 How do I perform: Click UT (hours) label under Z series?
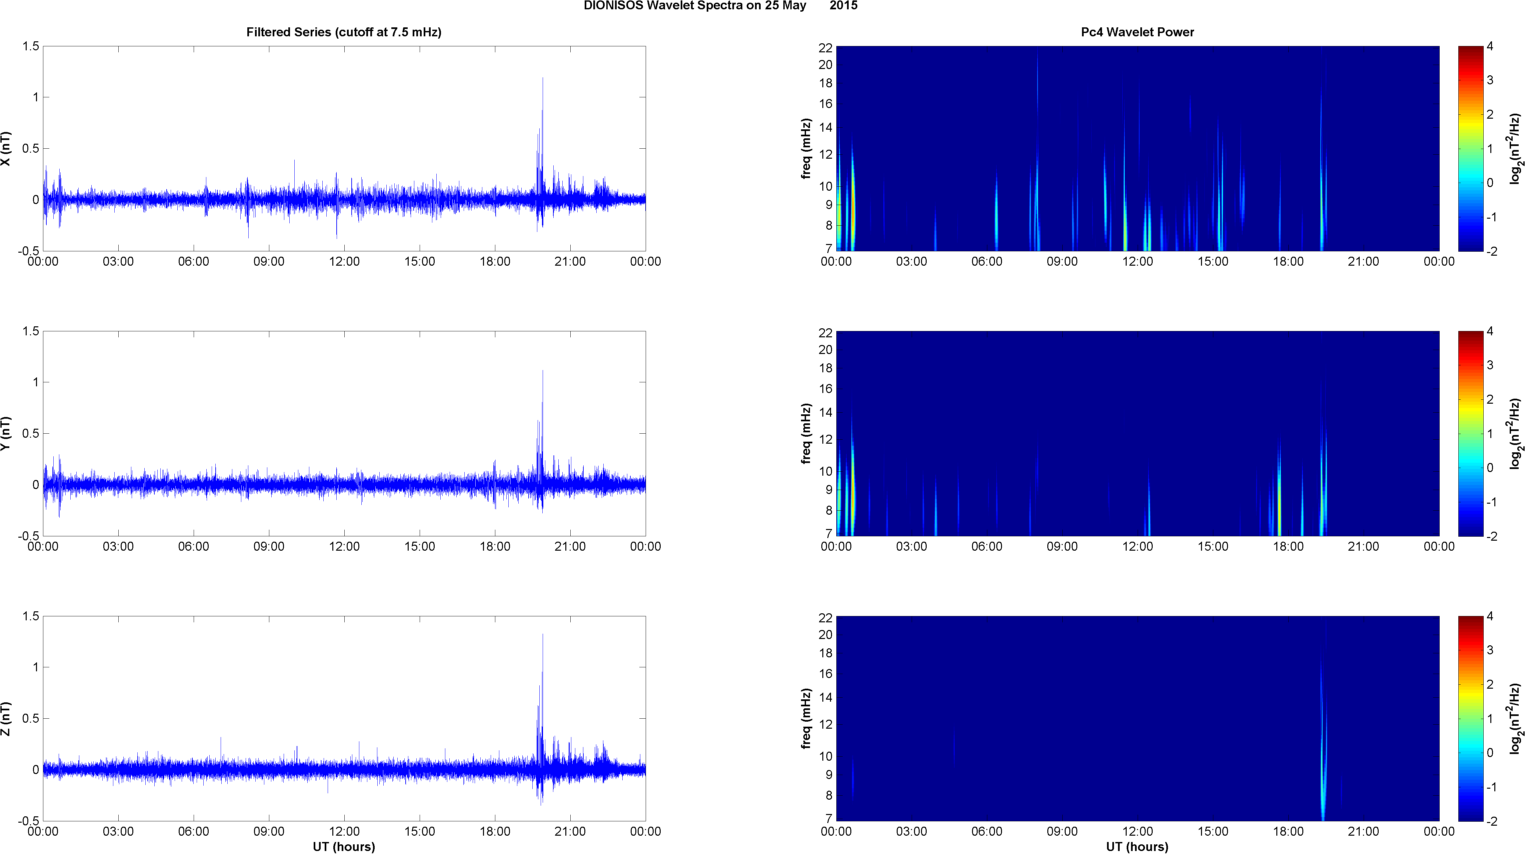pyautogui.click(x=344, y=846)
